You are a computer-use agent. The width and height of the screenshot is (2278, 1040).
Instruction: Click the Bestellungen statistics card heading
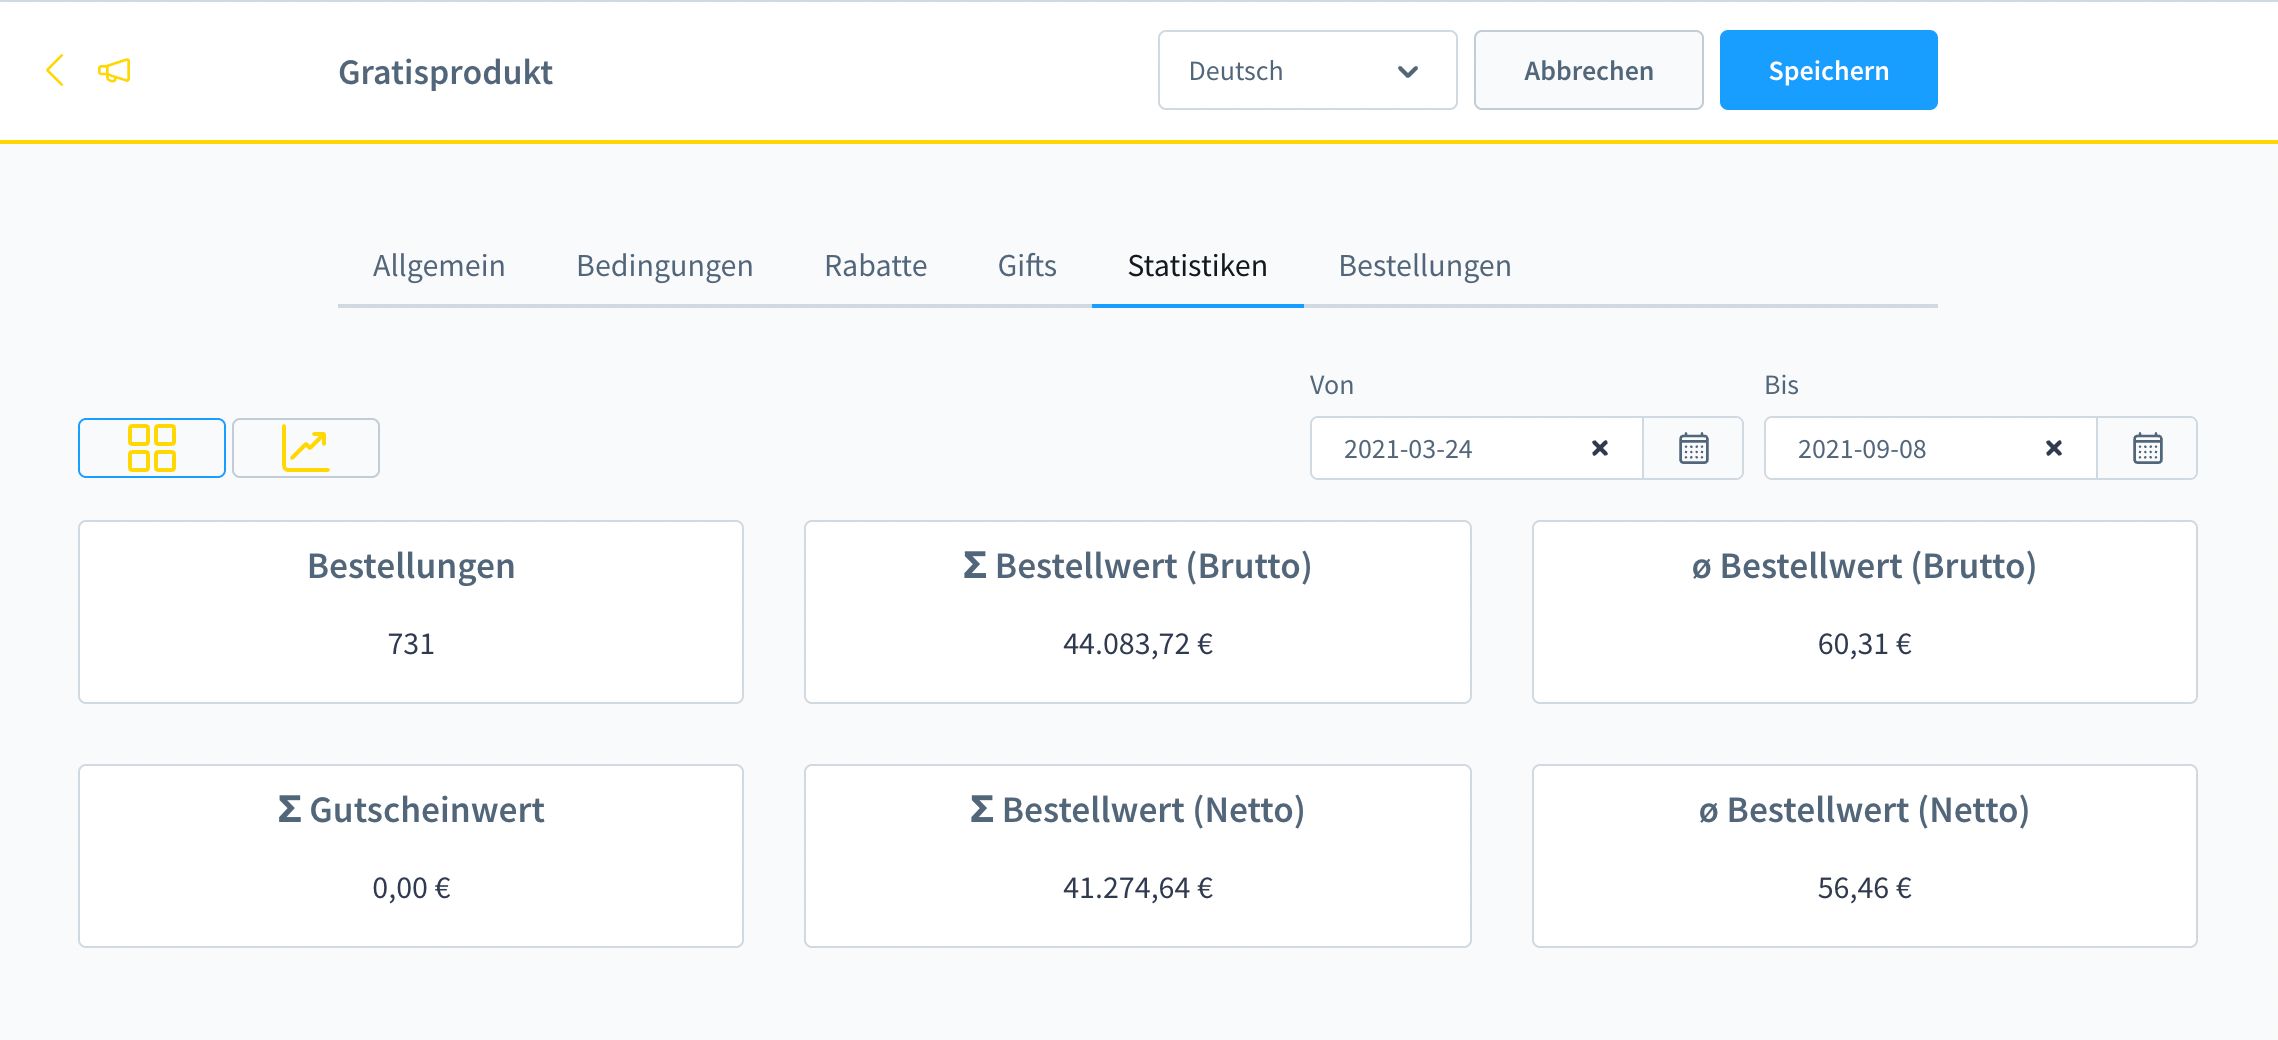click(x=411, y=566)
